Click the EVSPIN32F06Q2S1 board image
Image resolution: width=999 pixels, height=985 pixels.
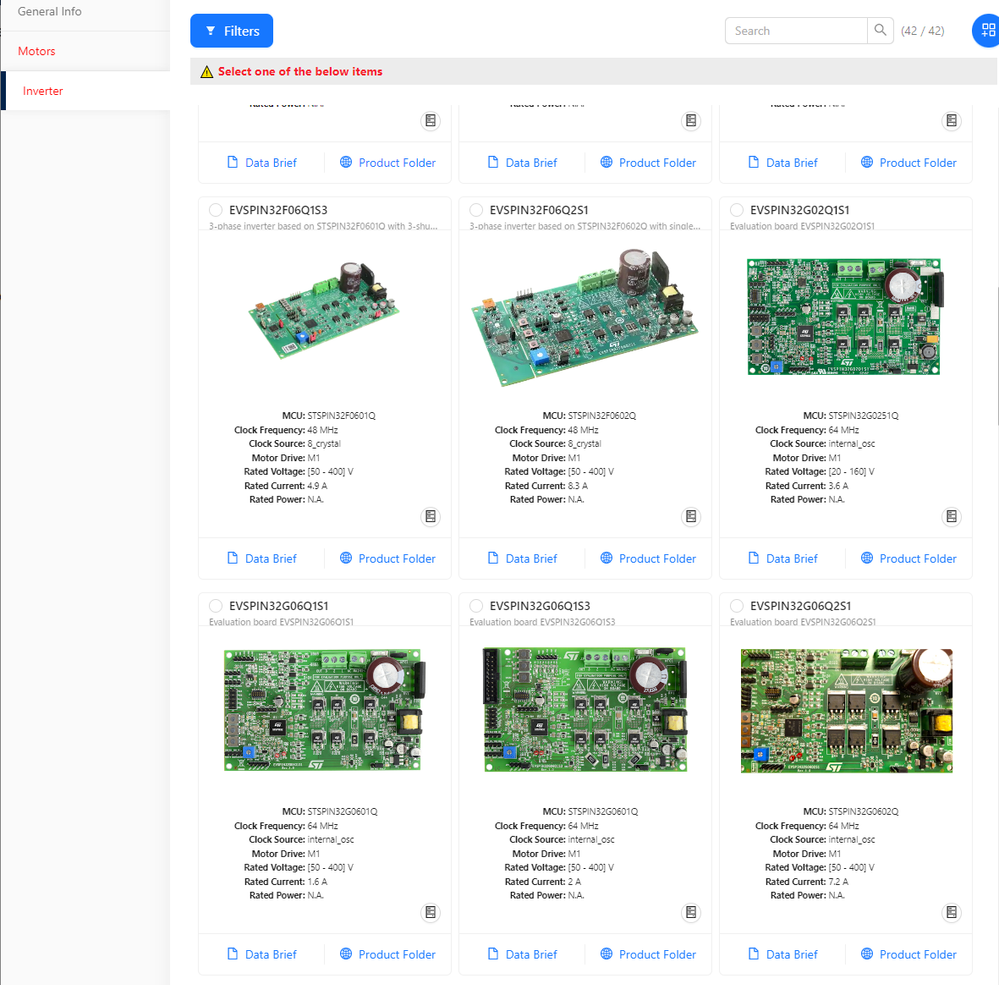pos(585,317)
